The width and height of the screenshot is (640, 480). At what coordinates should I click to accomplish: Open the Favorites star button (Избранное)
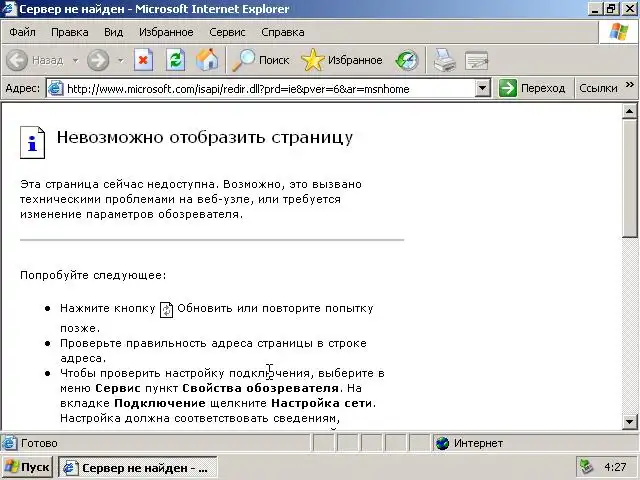pyautogui.click(x=342, y=60)
